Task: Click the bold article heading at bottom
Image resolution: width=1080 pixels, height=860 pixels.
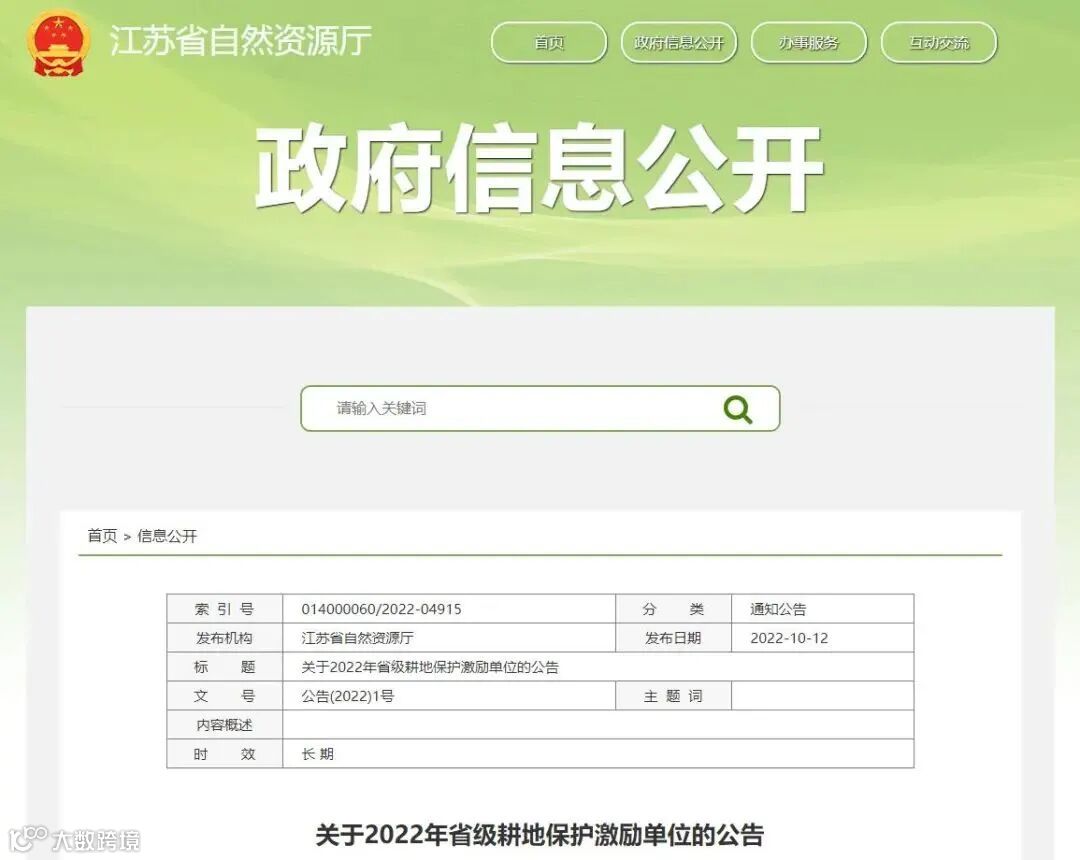Action: (539, 835)
